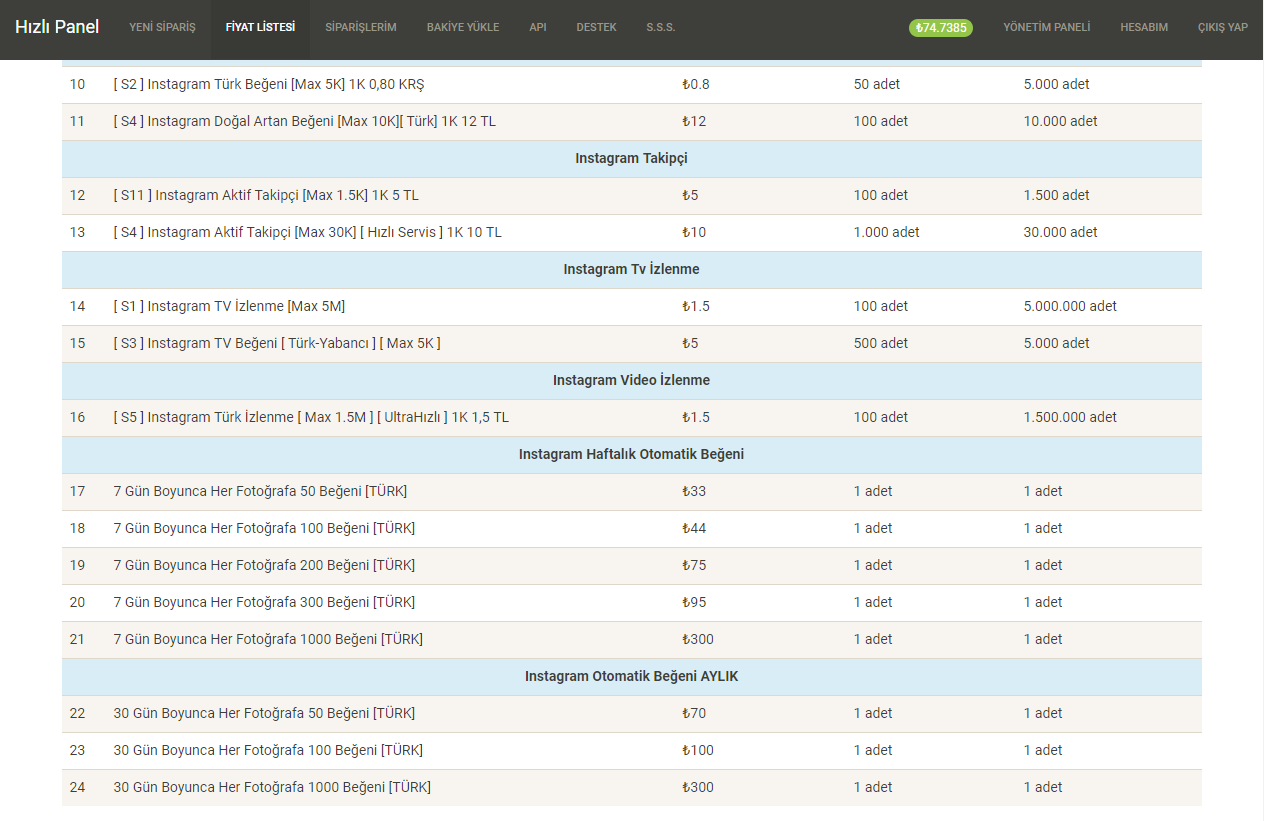Click service row 13 Instagram Aktif Takipçi

pyautogui.click(x=308, y=232)
